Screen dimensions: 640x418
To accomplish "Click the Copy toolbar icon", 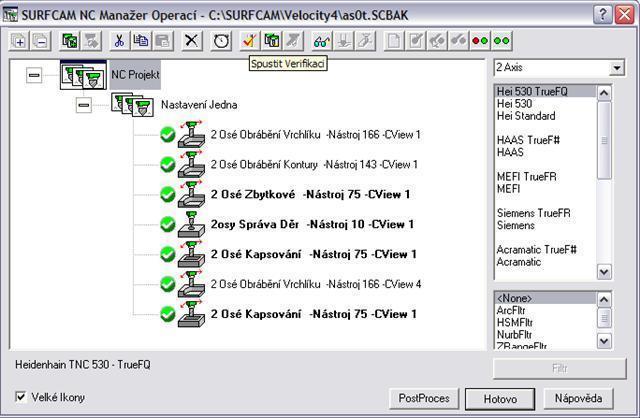I will point(141,41).
